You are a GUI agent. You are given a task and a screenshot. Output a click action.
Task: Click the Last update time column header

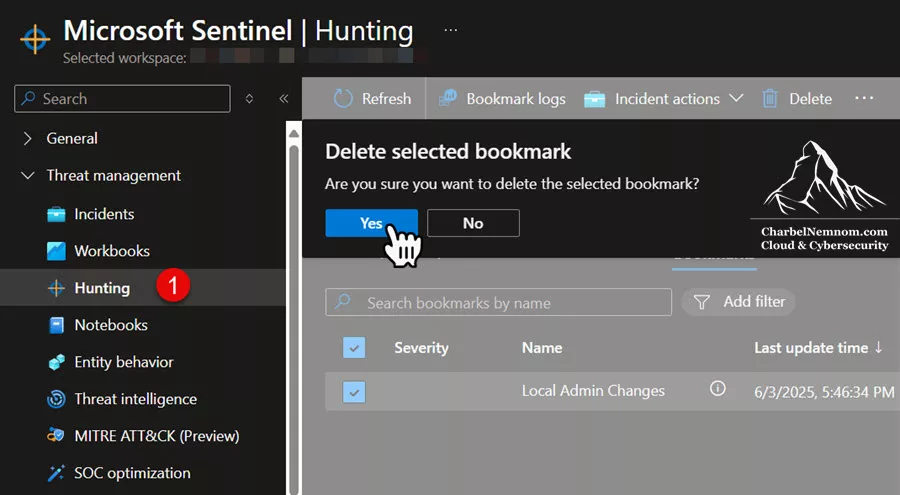coord(811,347)
